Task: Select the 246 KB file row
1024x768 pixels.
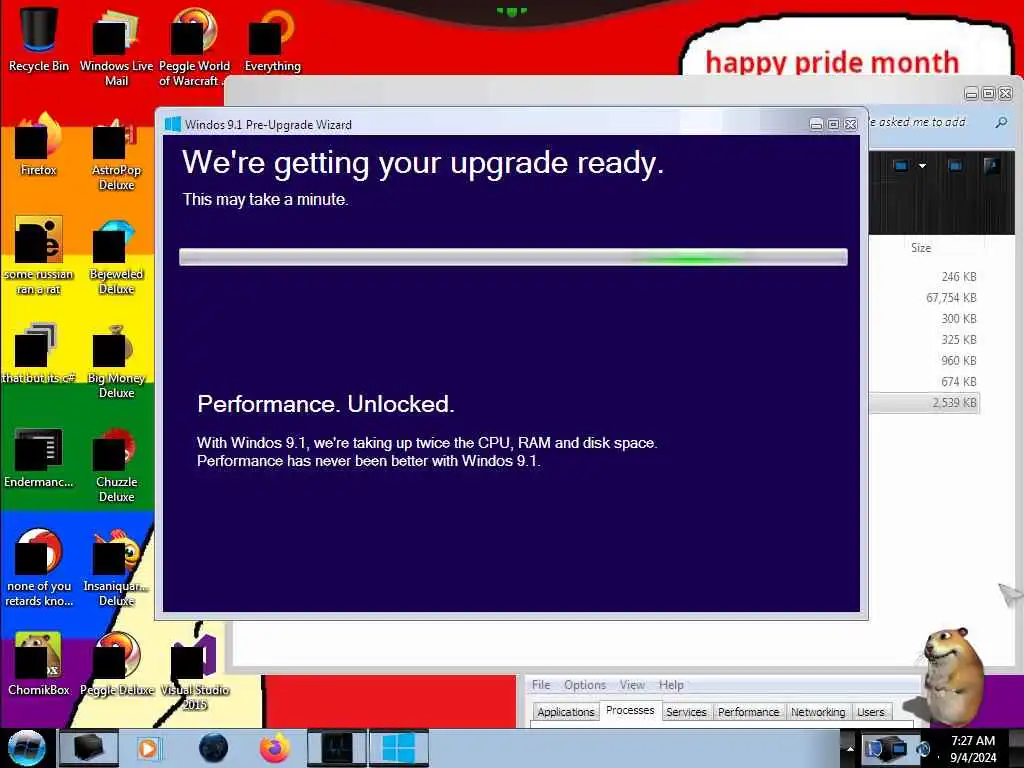Action: coord(925,277)
